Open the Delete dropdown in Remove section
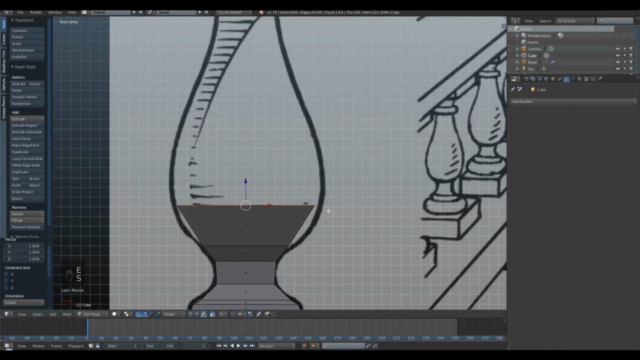The width and height of the screenshot is (640, 360). pyautogui.click(x=27, y=213)
